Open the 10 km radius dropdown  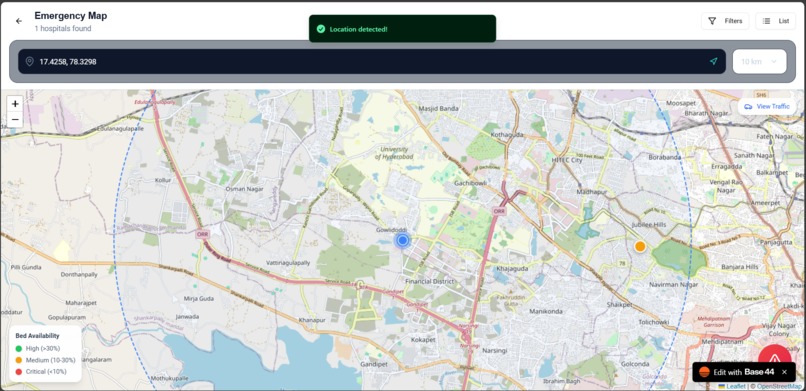(x=759, y=62)
